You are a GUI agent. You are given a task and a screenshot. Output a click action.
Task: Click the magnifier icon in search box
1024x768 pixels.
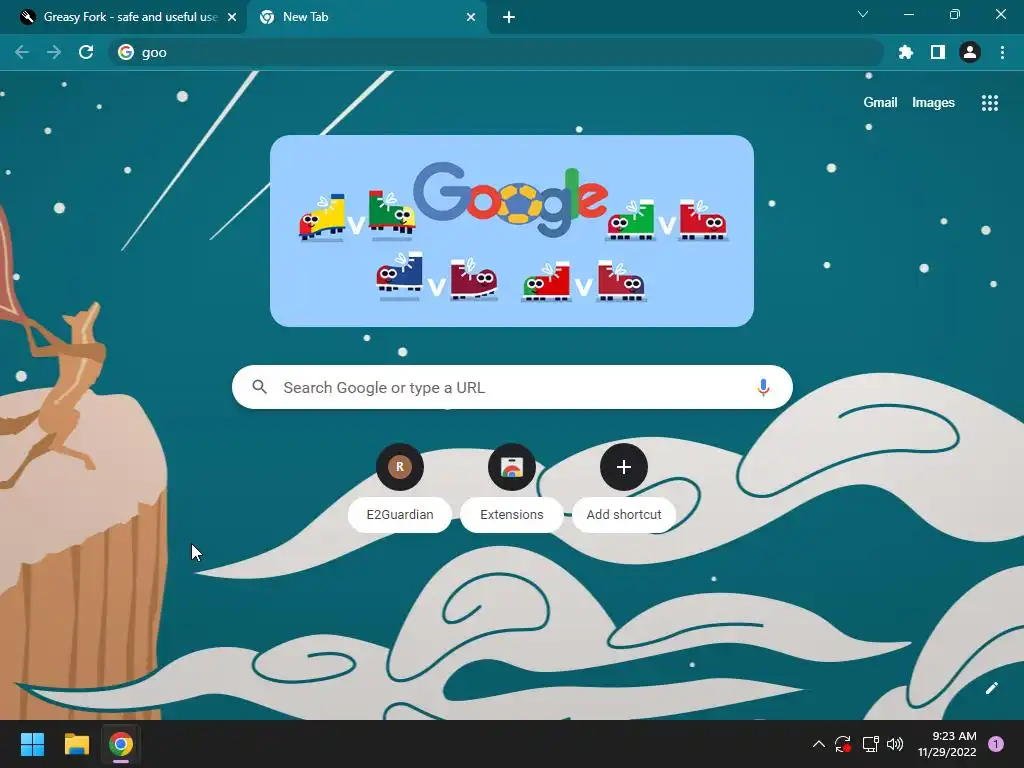[x=259, y=387]
